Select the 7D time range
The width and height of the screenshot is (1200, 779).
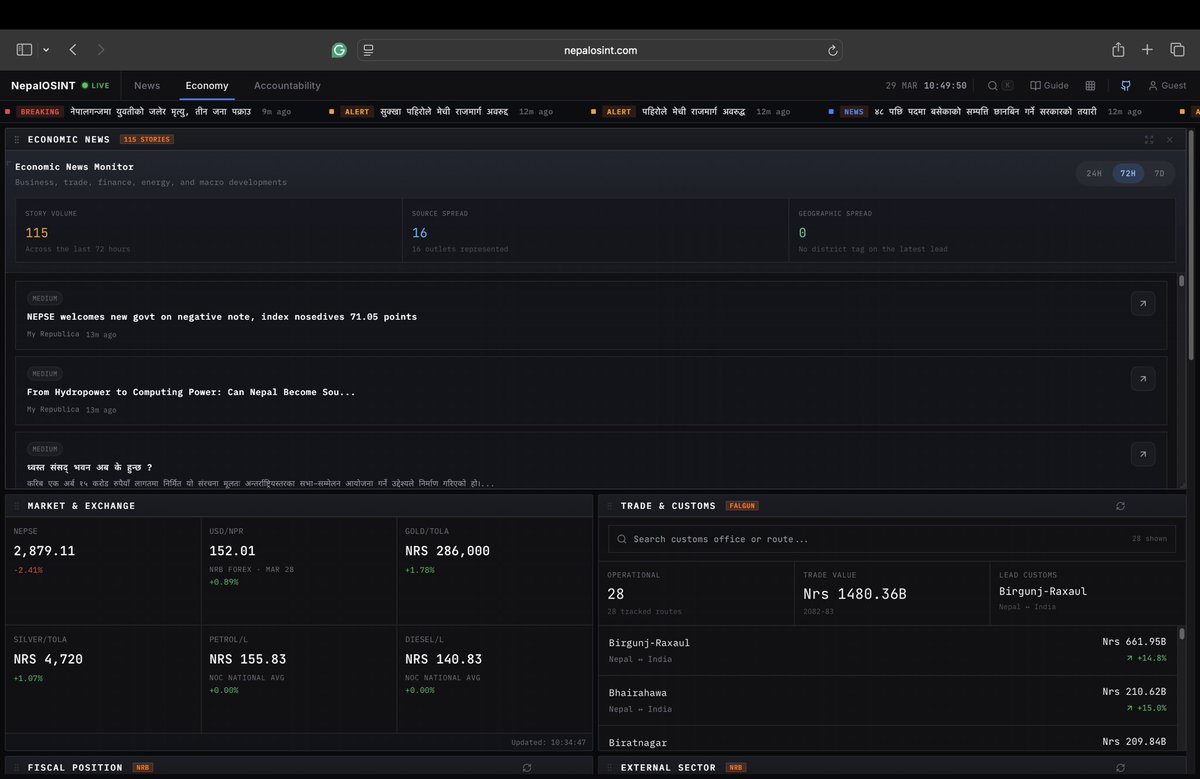(x=1159, y=173)
